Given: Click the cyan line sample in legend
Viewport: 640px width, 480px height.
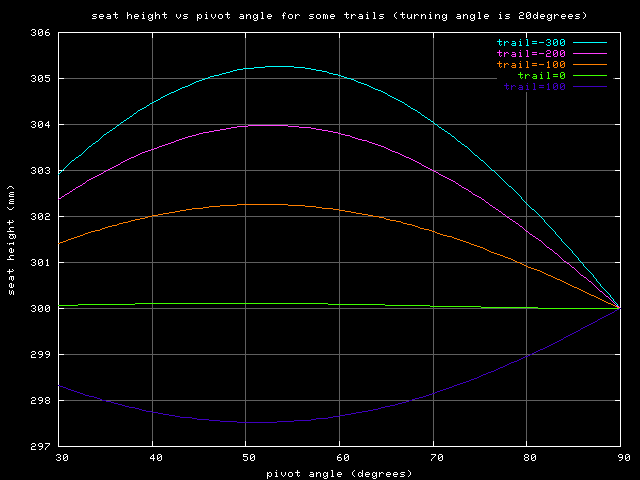Looking at the screenshot, I should 590,43.
